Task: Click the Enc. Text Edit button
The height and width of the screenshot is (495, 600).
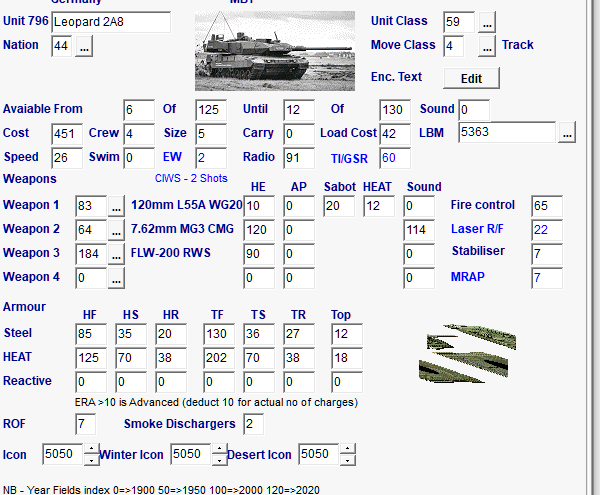Action: point(471,78)
